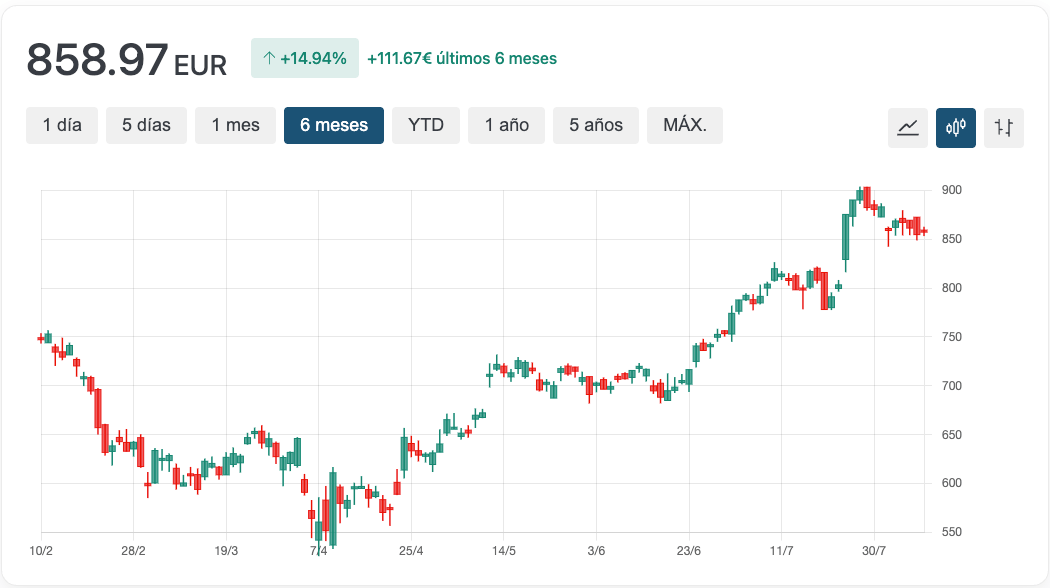1050x588 pixels.
Task: Click the 23/6 date label
Action: click(x=688, y=551)
